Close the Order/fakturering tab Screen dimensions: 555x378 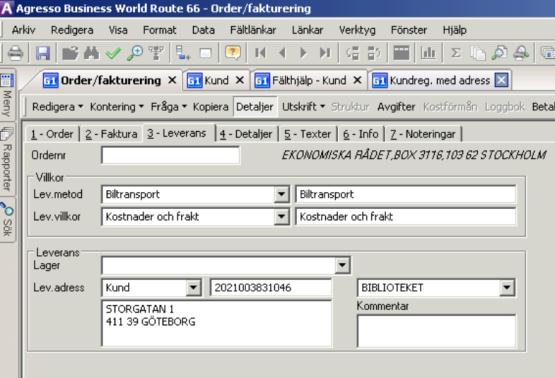[172, 80]
